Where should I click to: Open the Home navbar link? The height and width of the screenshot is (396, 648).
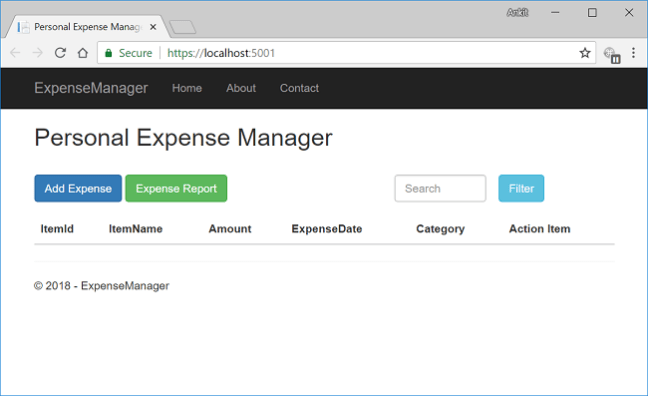click(187, 88)
